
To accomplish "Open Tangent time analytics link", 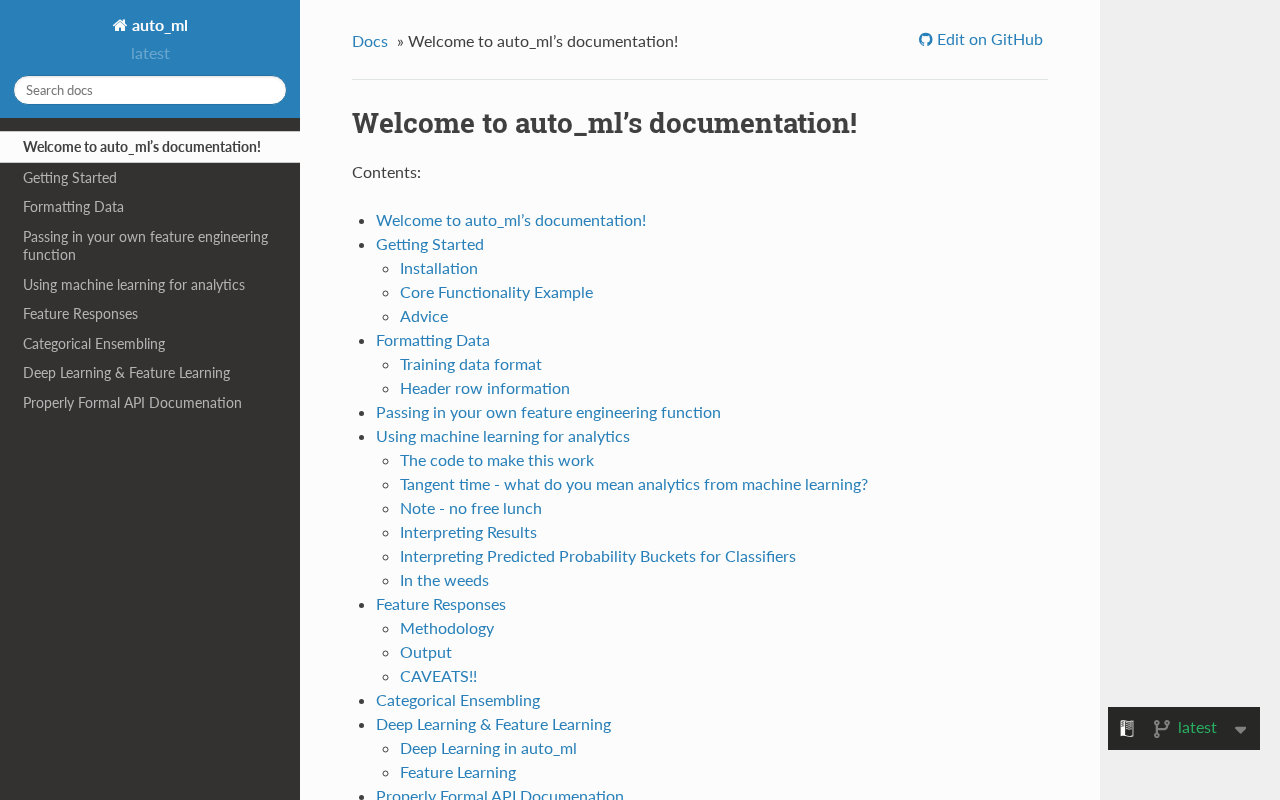I will click(634, 484).
